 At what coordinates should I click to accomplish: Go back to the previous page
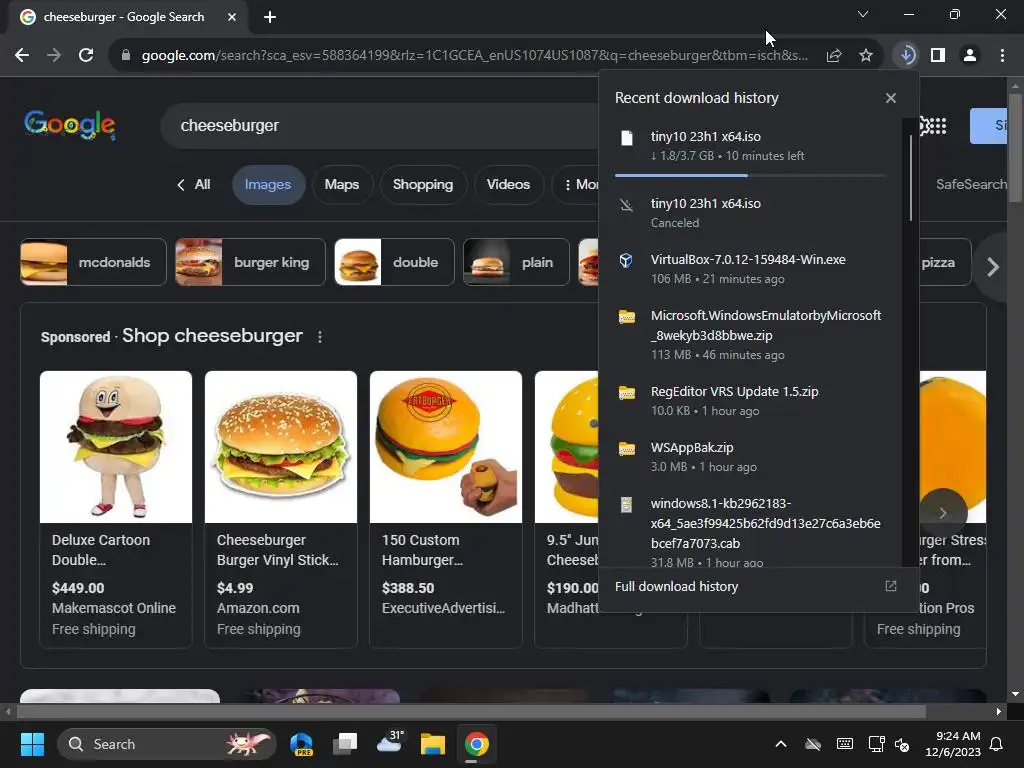[x=22, y=56]
